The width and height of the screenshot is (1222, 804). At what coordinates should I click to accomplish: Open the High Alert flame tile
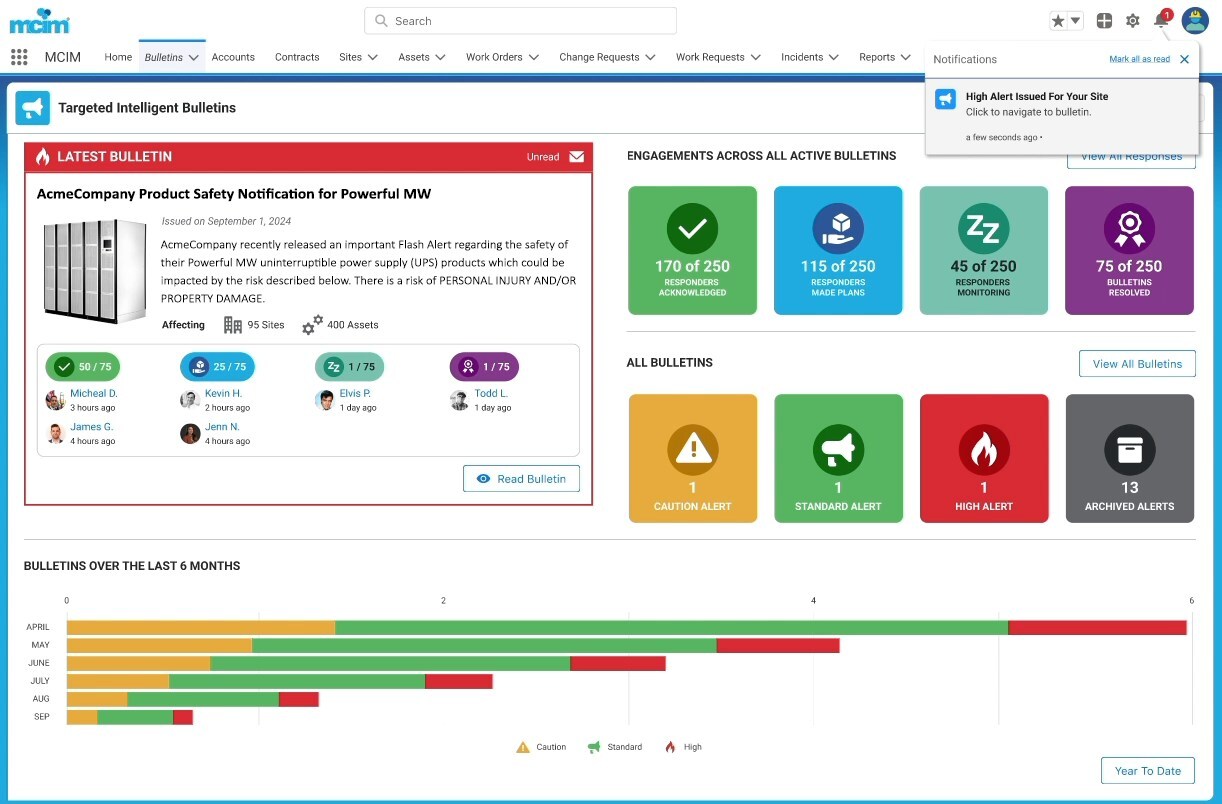[x=984, y=458]
